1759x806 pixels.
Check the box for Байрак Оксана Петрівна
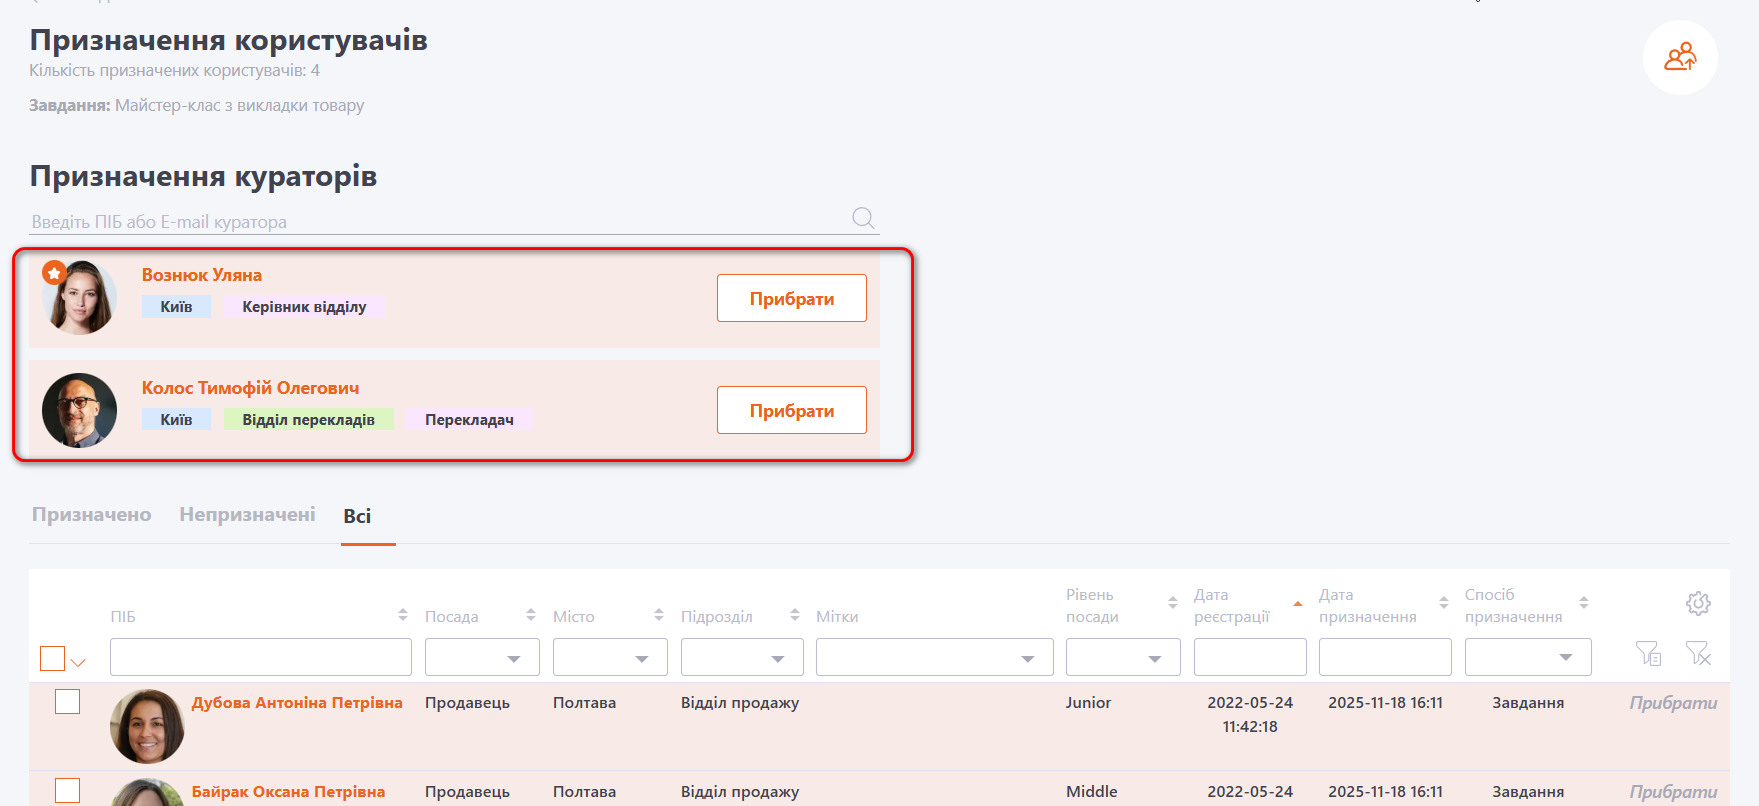point(68,790)
